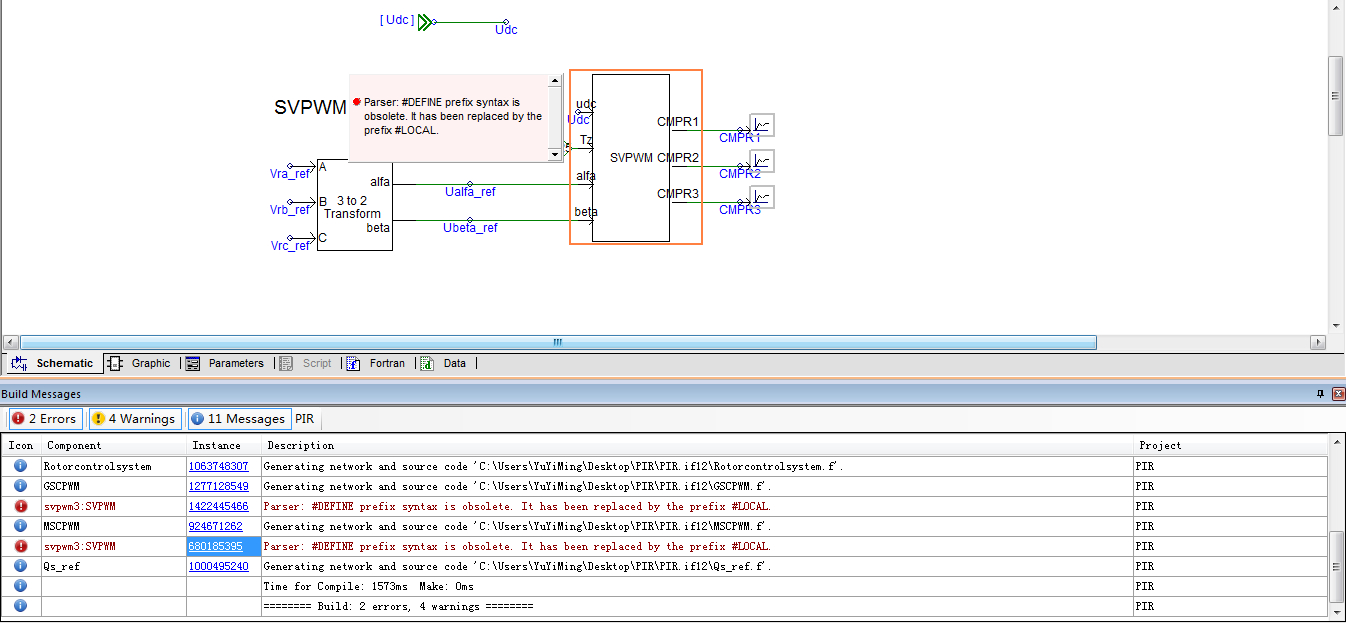Click the green Udc import arrow icon
The height and width of the screenshot is (624, 1346).
[426, 21]
